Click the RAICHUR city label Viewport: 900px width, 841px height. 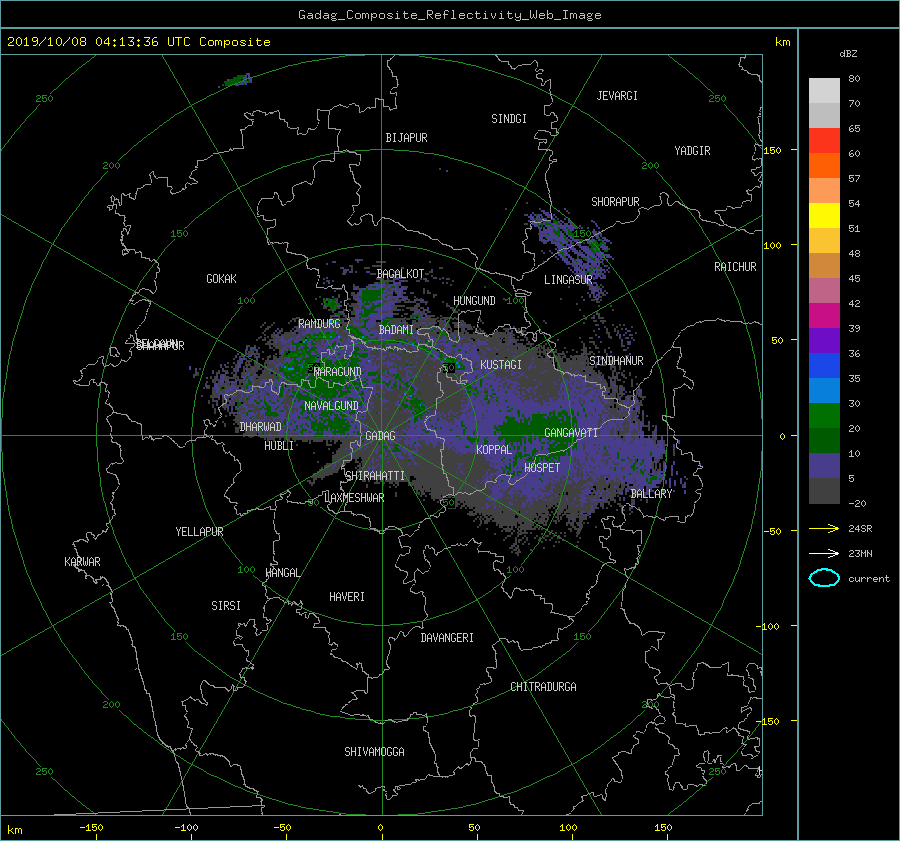coord(735,267)
